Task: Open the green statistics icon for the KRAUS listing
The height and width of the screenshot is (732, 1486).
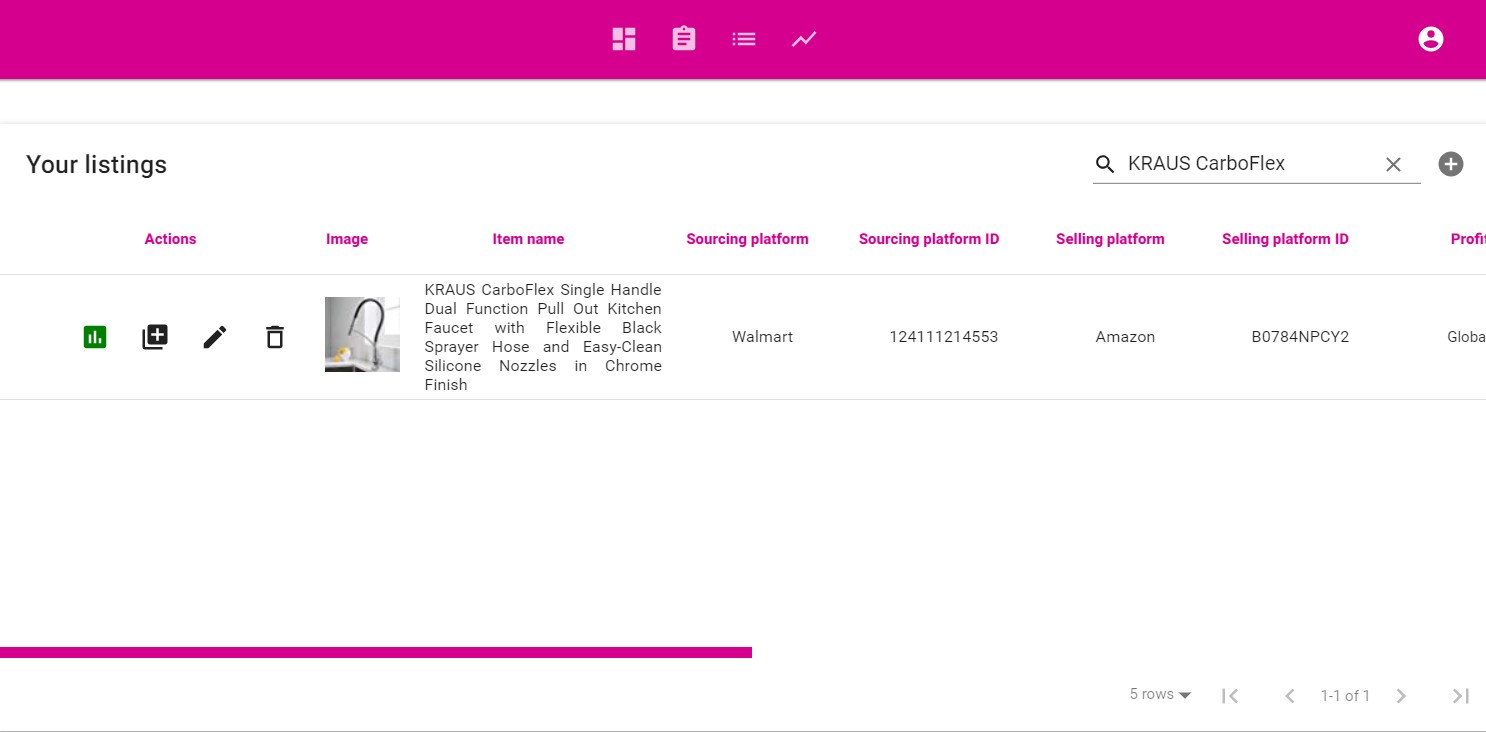Action: point(95,337)
